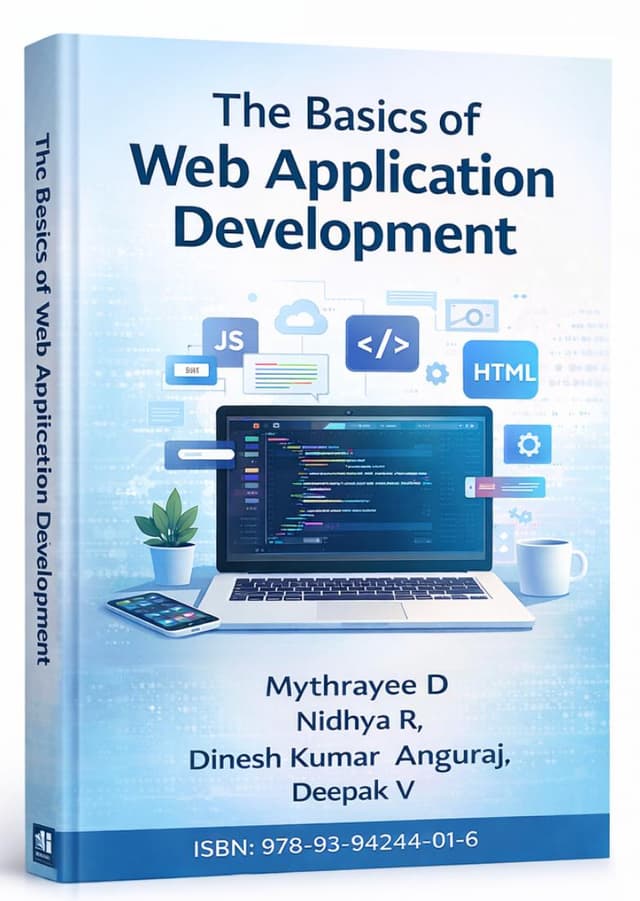This screenshot has width=640, height=901.
Task: Click the picture frame icon above HTML
Action: [471, 315]
